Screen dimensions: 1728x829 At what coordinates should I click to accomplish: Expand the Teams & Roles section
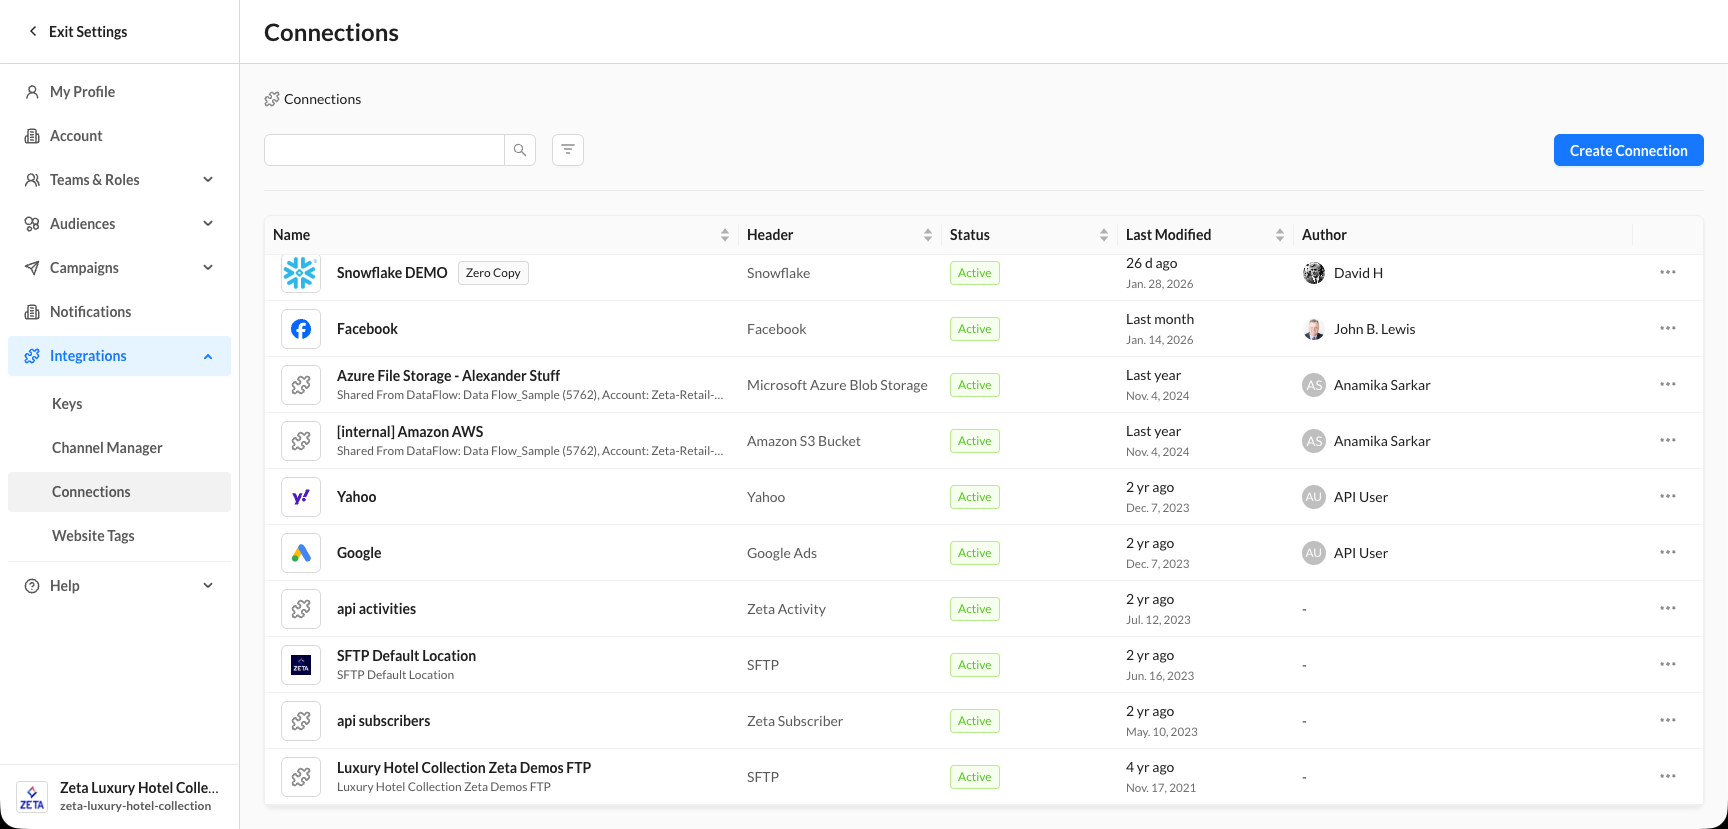pyautogui.click(x=208, y=180)
